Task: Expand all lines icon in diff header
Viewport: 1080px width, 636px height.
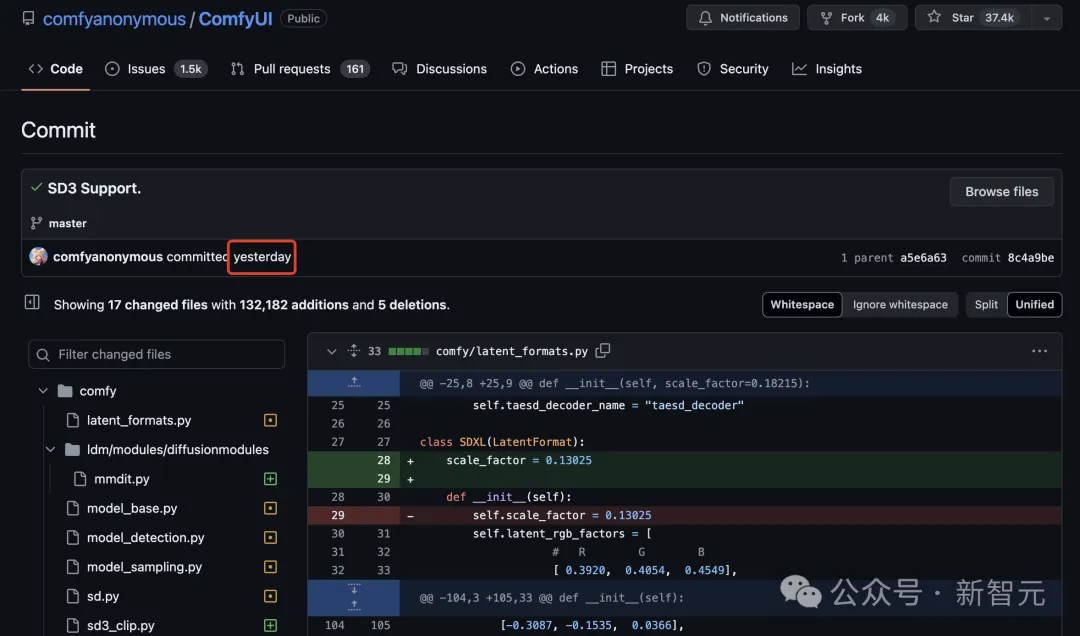Action: pos(353,351)
